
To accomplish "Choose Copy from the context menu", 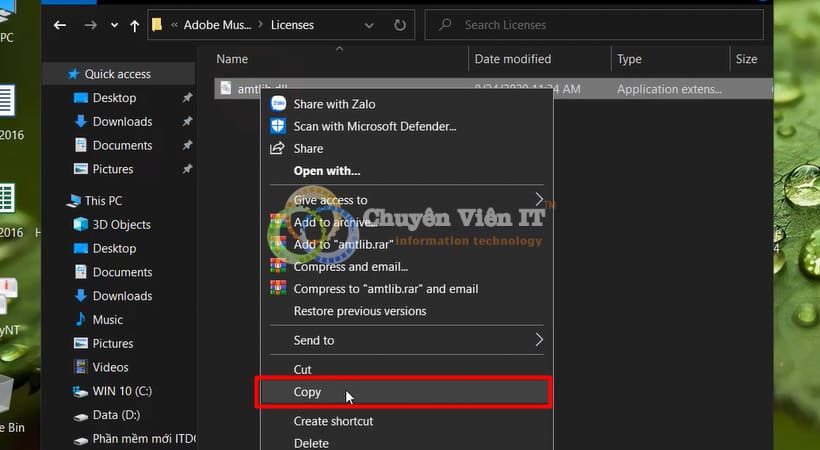I will [307, 392].
